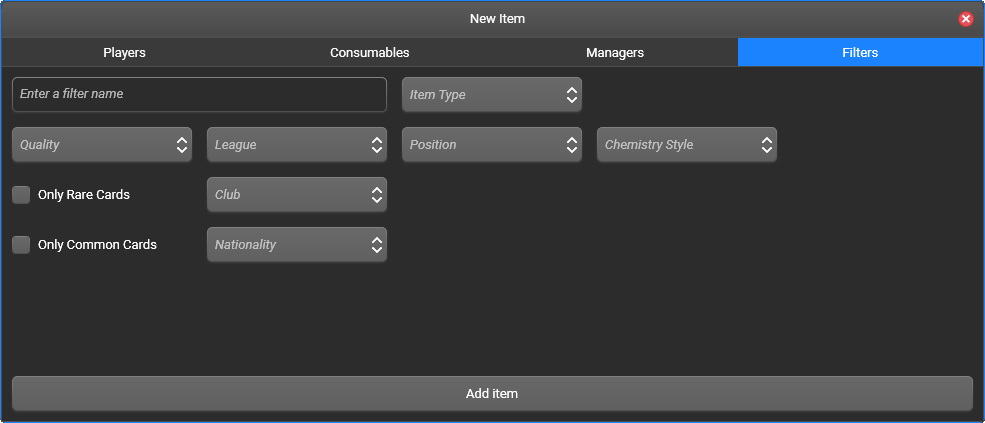The height and width of the screenshot is (423, 985).
Task: Enable the Only Rare Cards checkbox
Action: pos(21,195)
